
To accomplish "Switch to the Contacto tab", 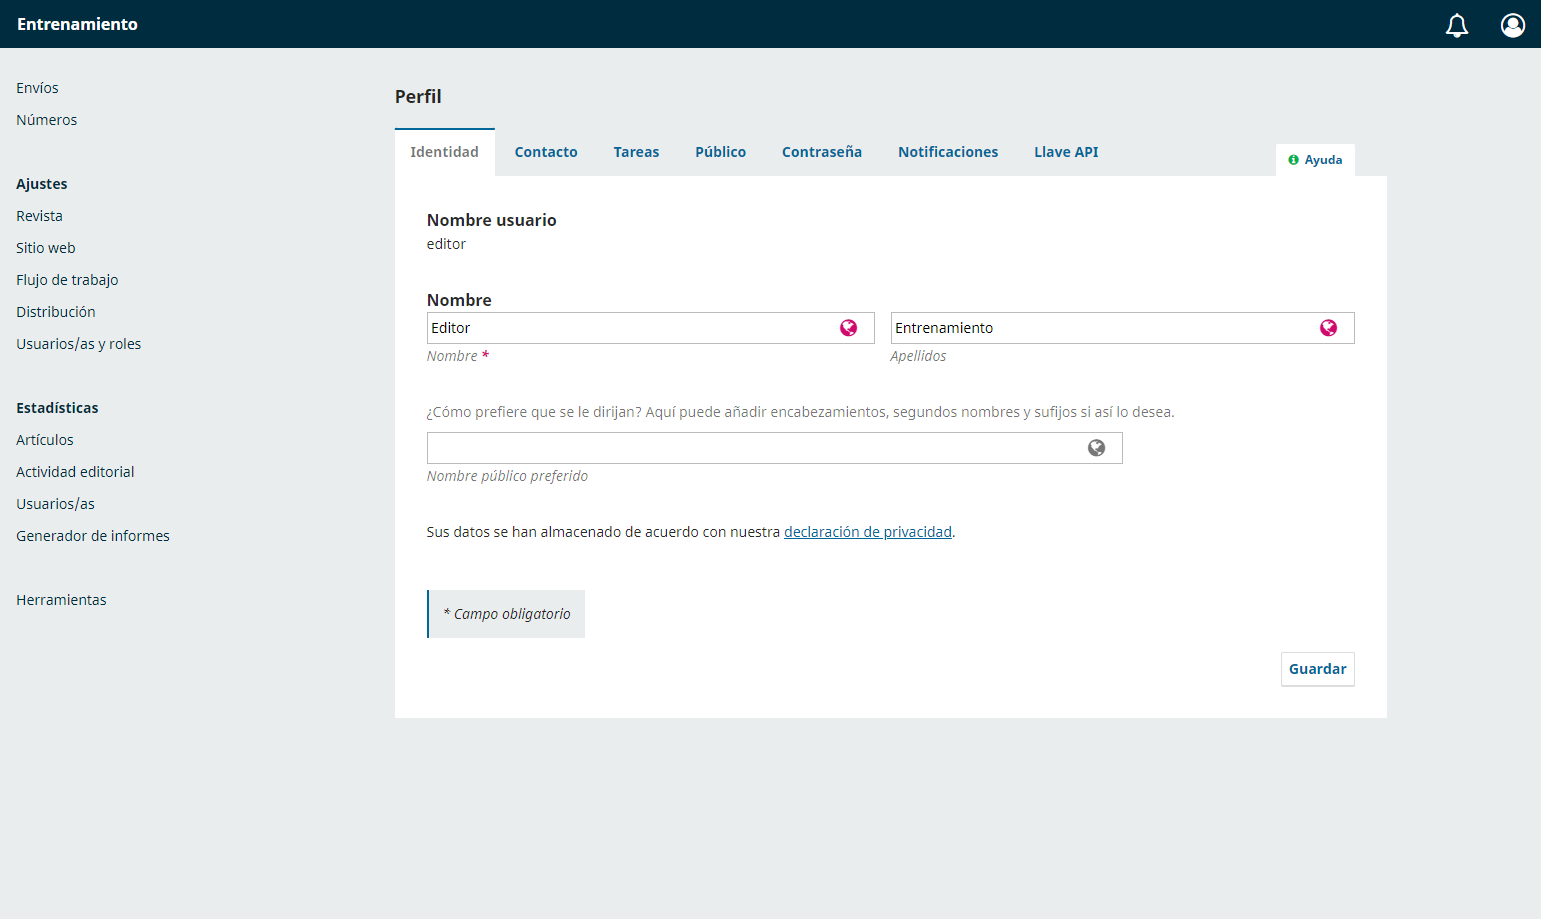I will 546,152.
